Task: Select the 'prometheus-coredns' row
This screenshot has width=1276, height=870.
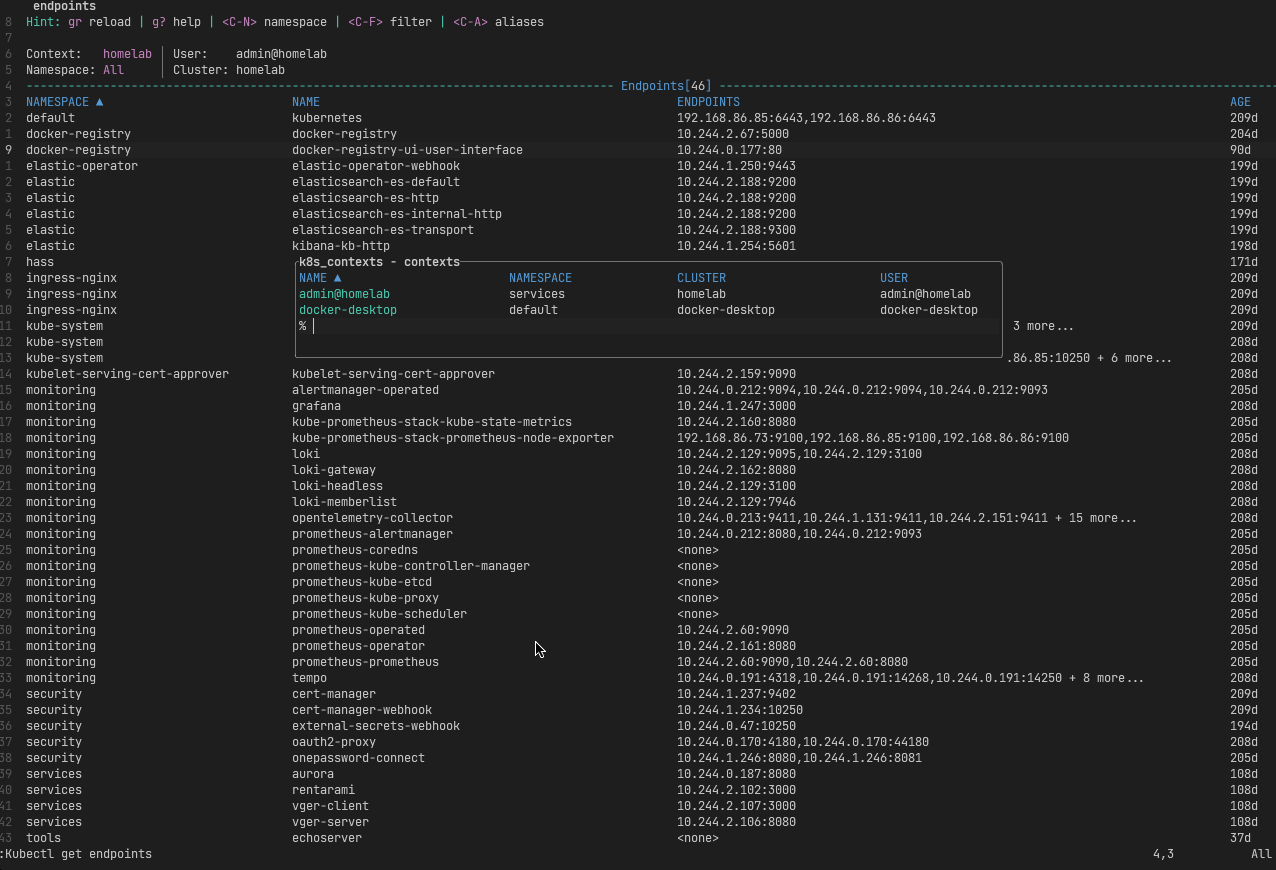Action: 638,550
